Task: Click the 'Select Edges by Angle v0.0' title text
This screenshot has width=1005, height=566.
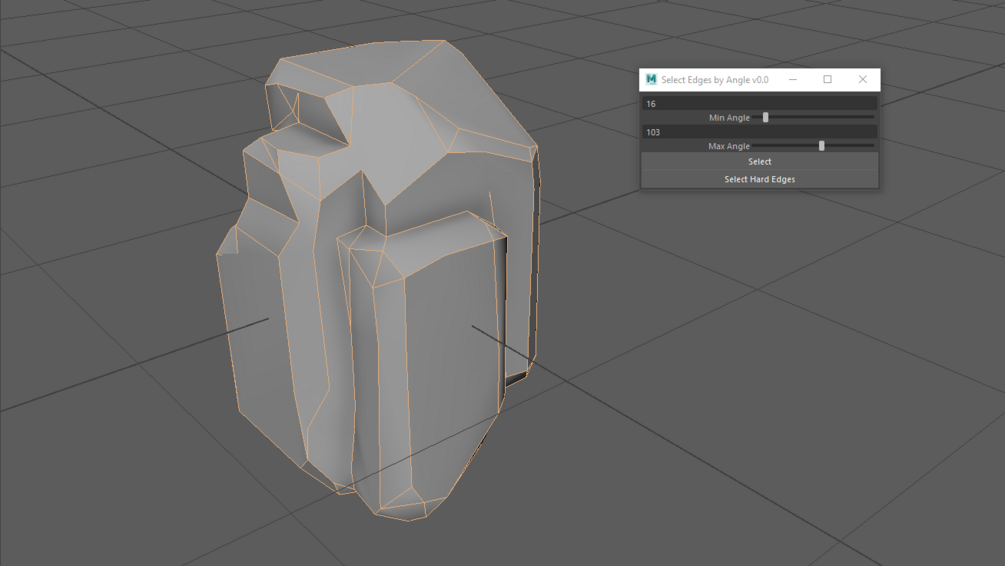Action: coord(715,80)
